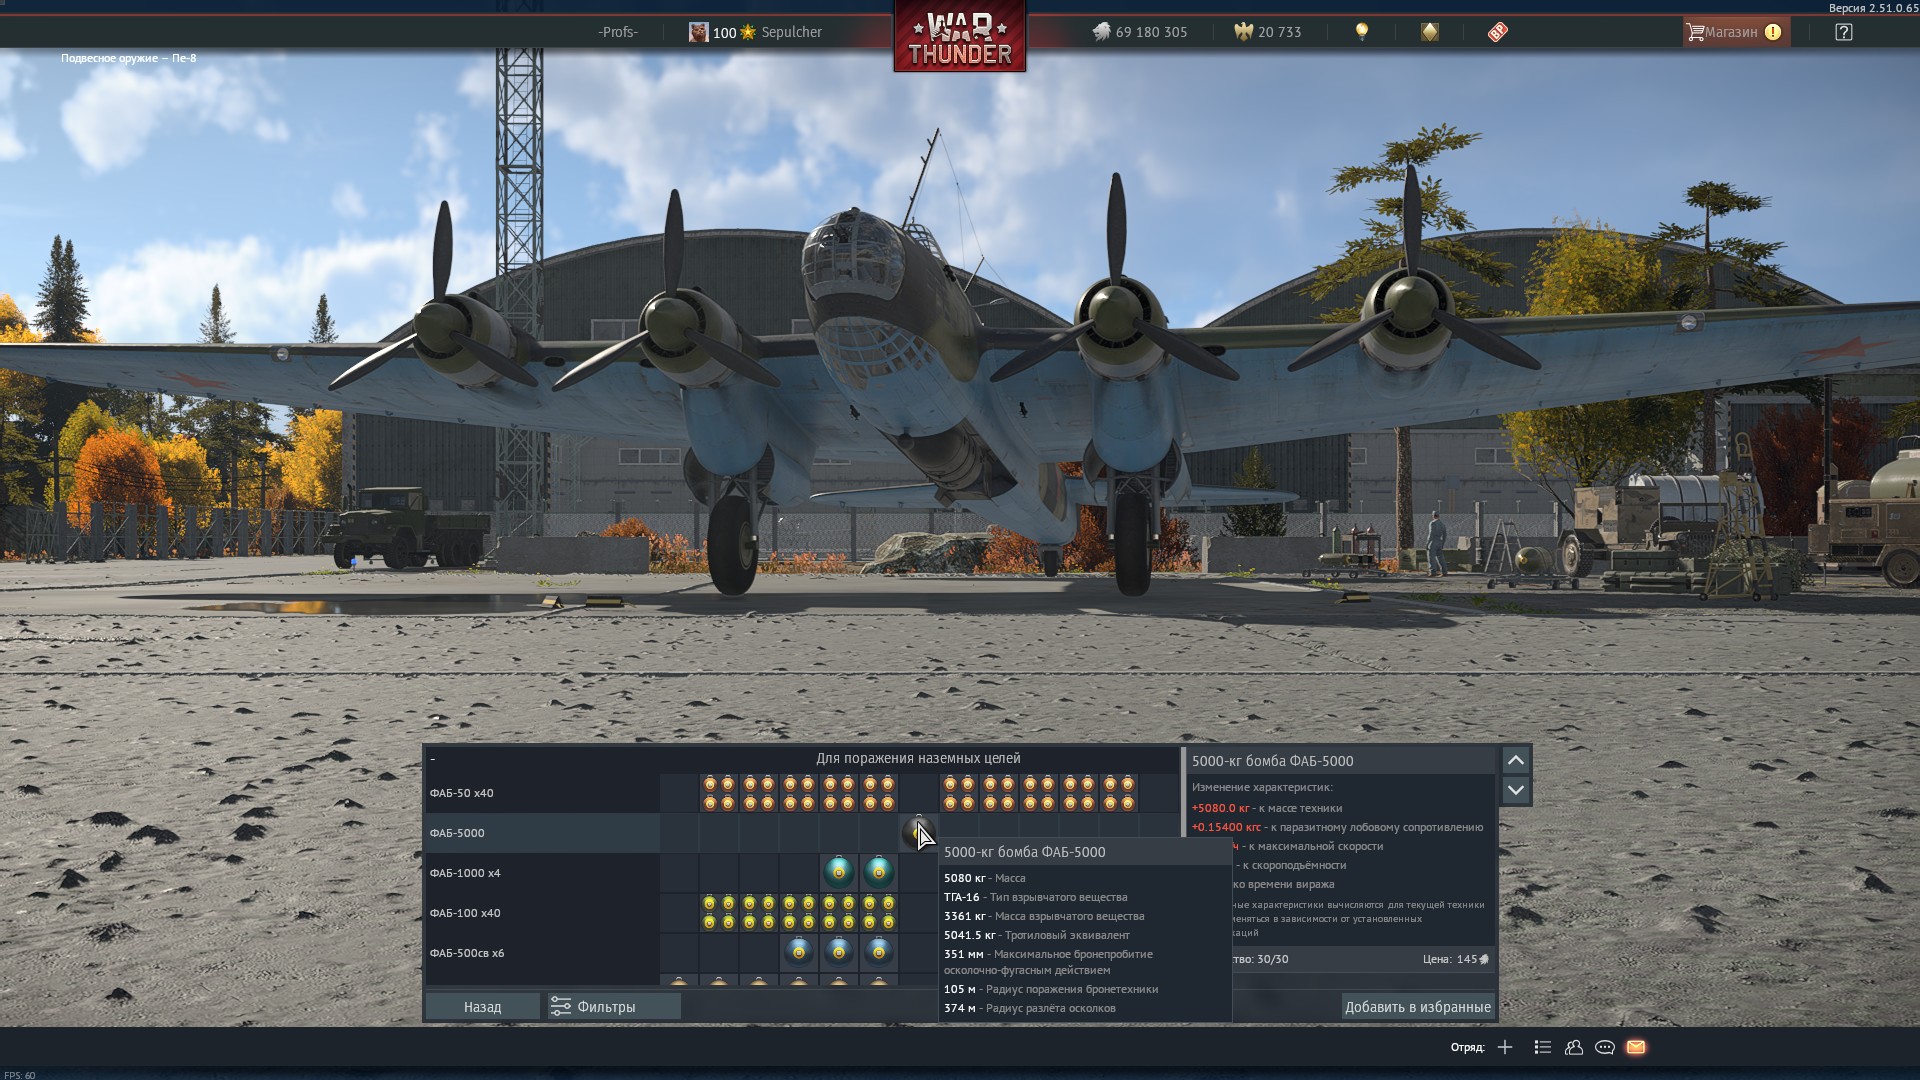Image resolution: width=1920 pixels, height=1080 pixels.
Task: Click the Silver Lions balance icon
Action: coord(1101,32)
